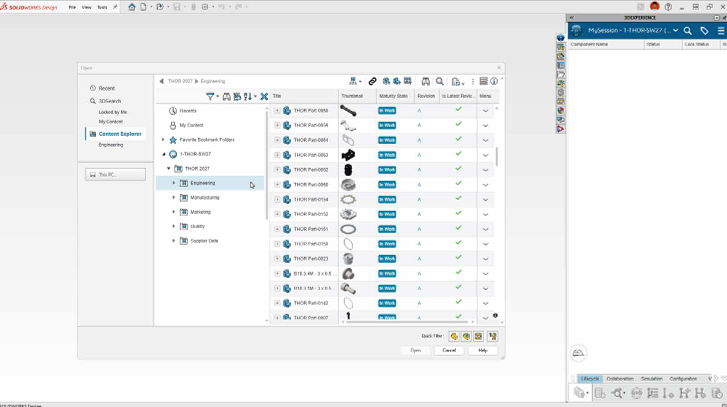Viewport: 727px width, 407px height.
Task: Open the sort order dropdown above tree
Action: 255,96
